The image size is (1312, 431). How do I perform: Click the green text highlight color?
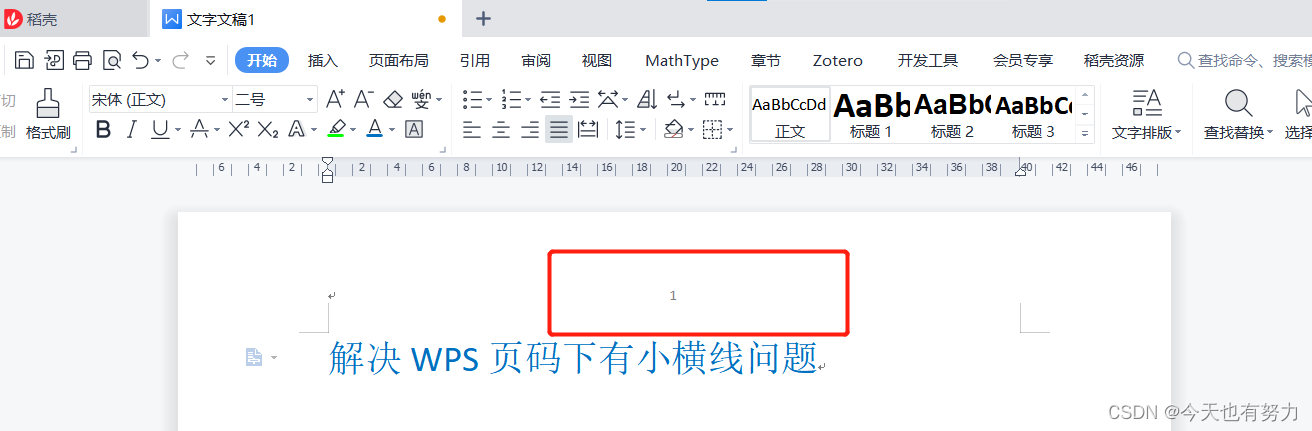(336, 129)
